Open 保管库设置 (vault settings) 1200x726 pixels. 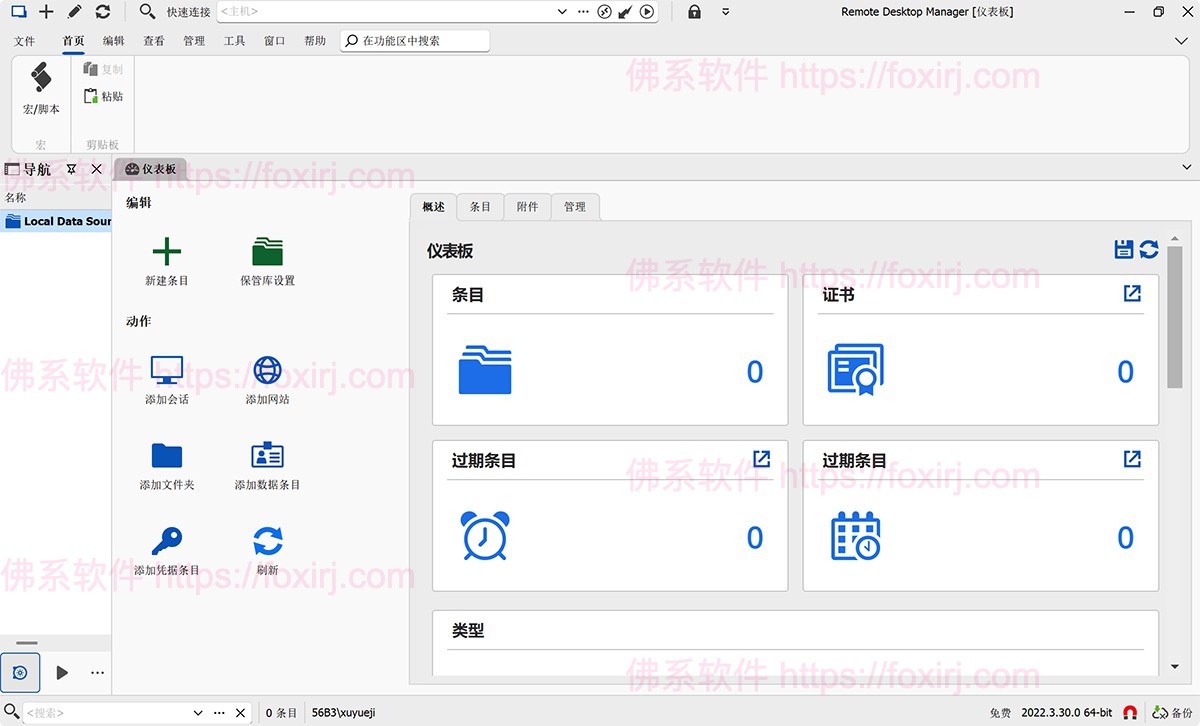[266, 250]
